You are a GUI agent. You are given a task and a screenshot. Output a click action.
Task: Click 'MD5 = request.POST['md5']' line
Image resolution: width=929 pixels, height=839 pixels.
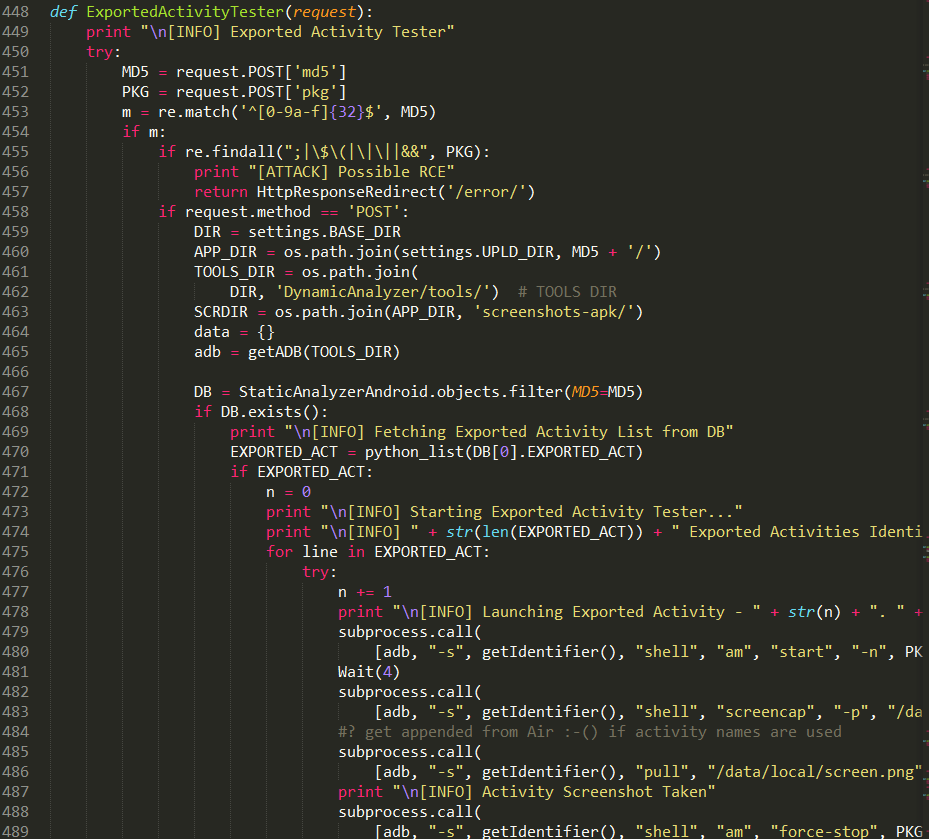click(234, 72)
